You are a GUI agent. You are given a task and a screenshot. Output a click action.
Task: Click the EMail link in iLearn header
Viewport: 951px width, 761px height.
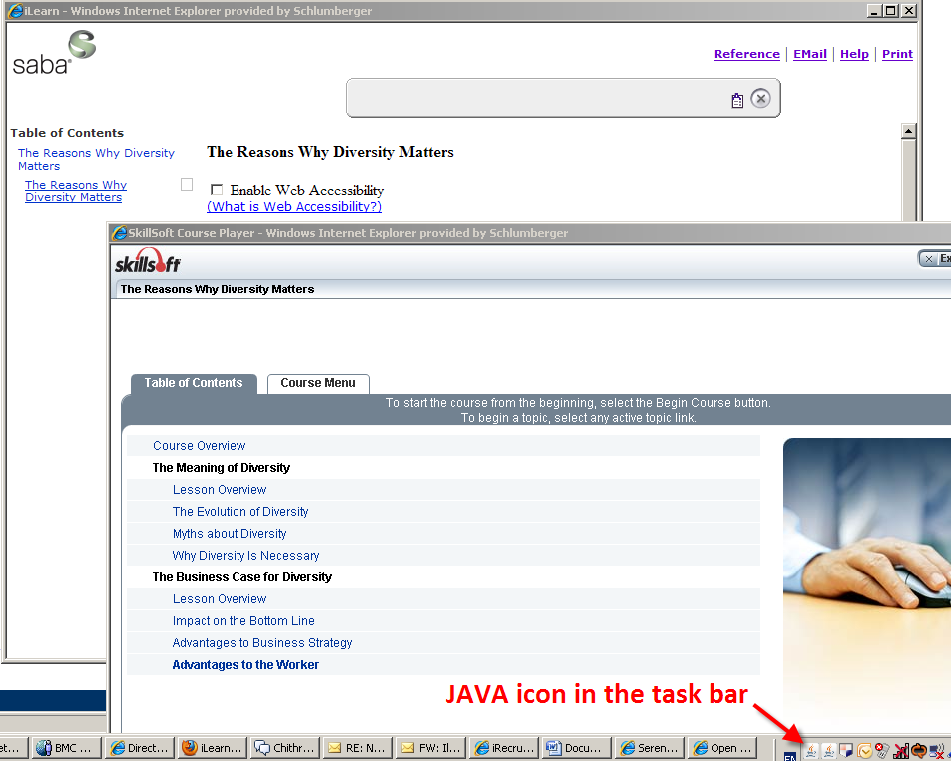point(810,54)
